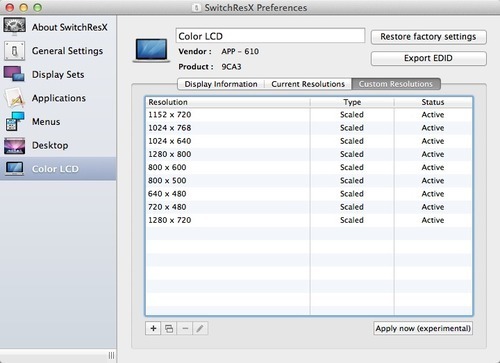Click Scaled type of 1152 x 720

point(352,115)
